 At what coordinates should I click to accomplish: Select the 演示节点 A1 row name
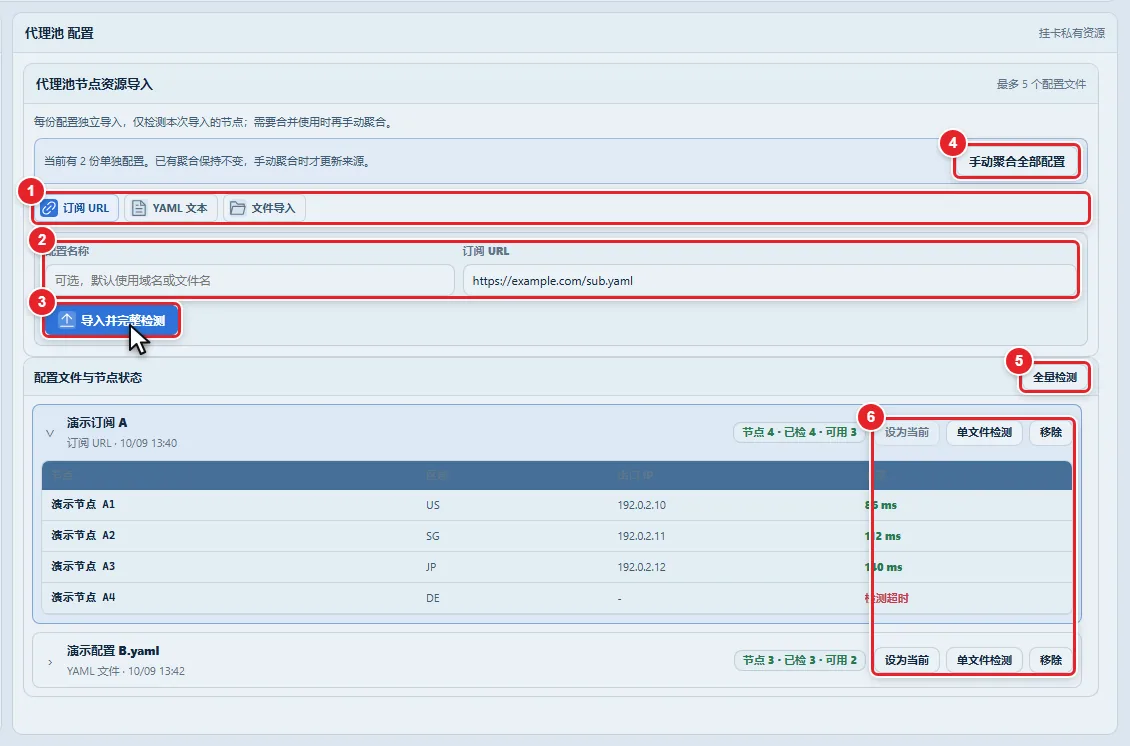[83, 505]
